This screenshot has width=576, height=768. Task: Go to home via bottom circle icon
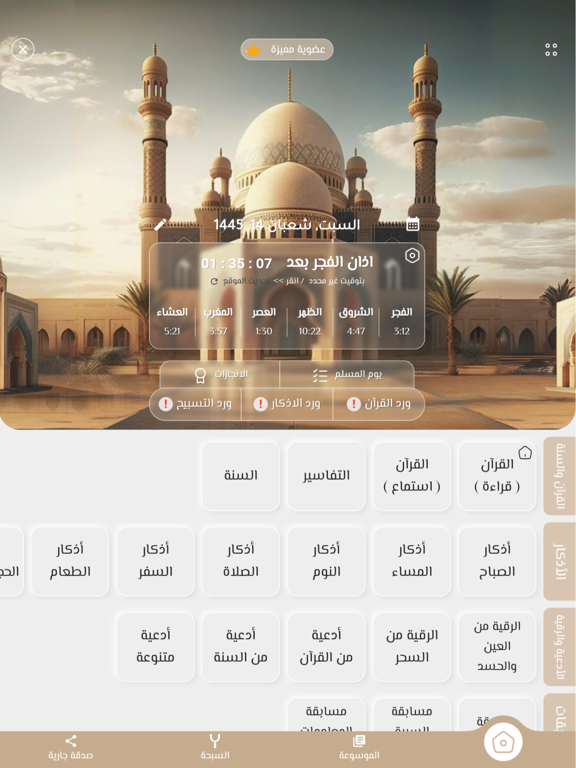pyautogui.click(x=503, y=743)
